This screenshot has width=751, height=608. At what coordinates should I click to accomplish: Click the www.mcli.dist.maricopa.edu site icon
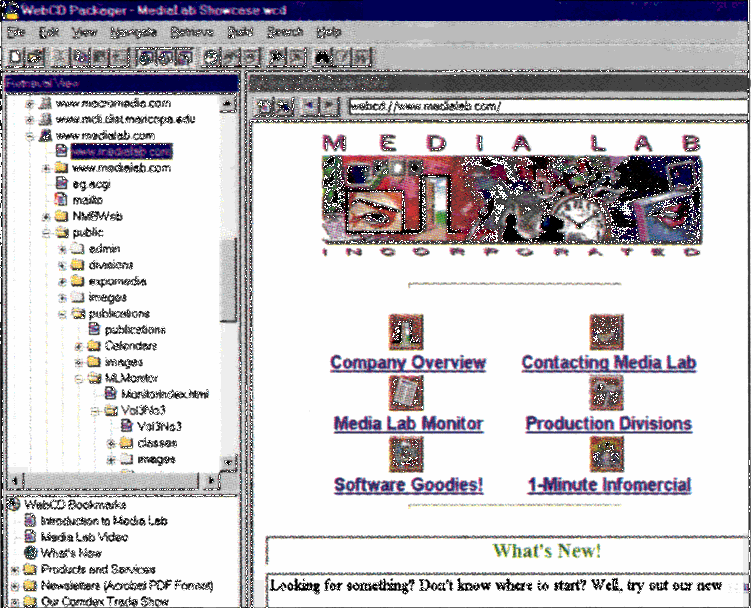tap(45, 119)
